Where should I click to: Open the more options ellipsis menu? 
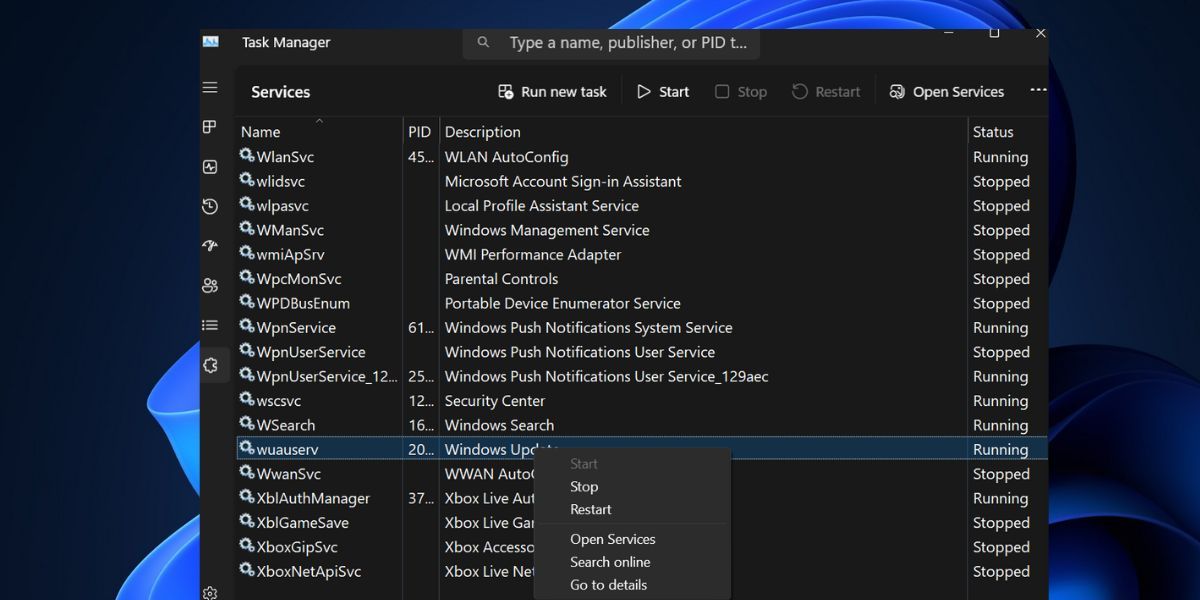click(1038, 90)
